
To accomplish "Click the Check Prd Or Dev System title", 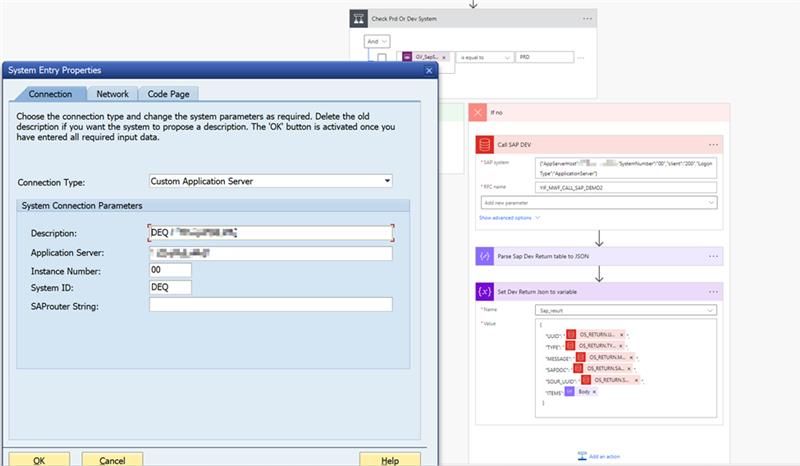I will (404, 19).
